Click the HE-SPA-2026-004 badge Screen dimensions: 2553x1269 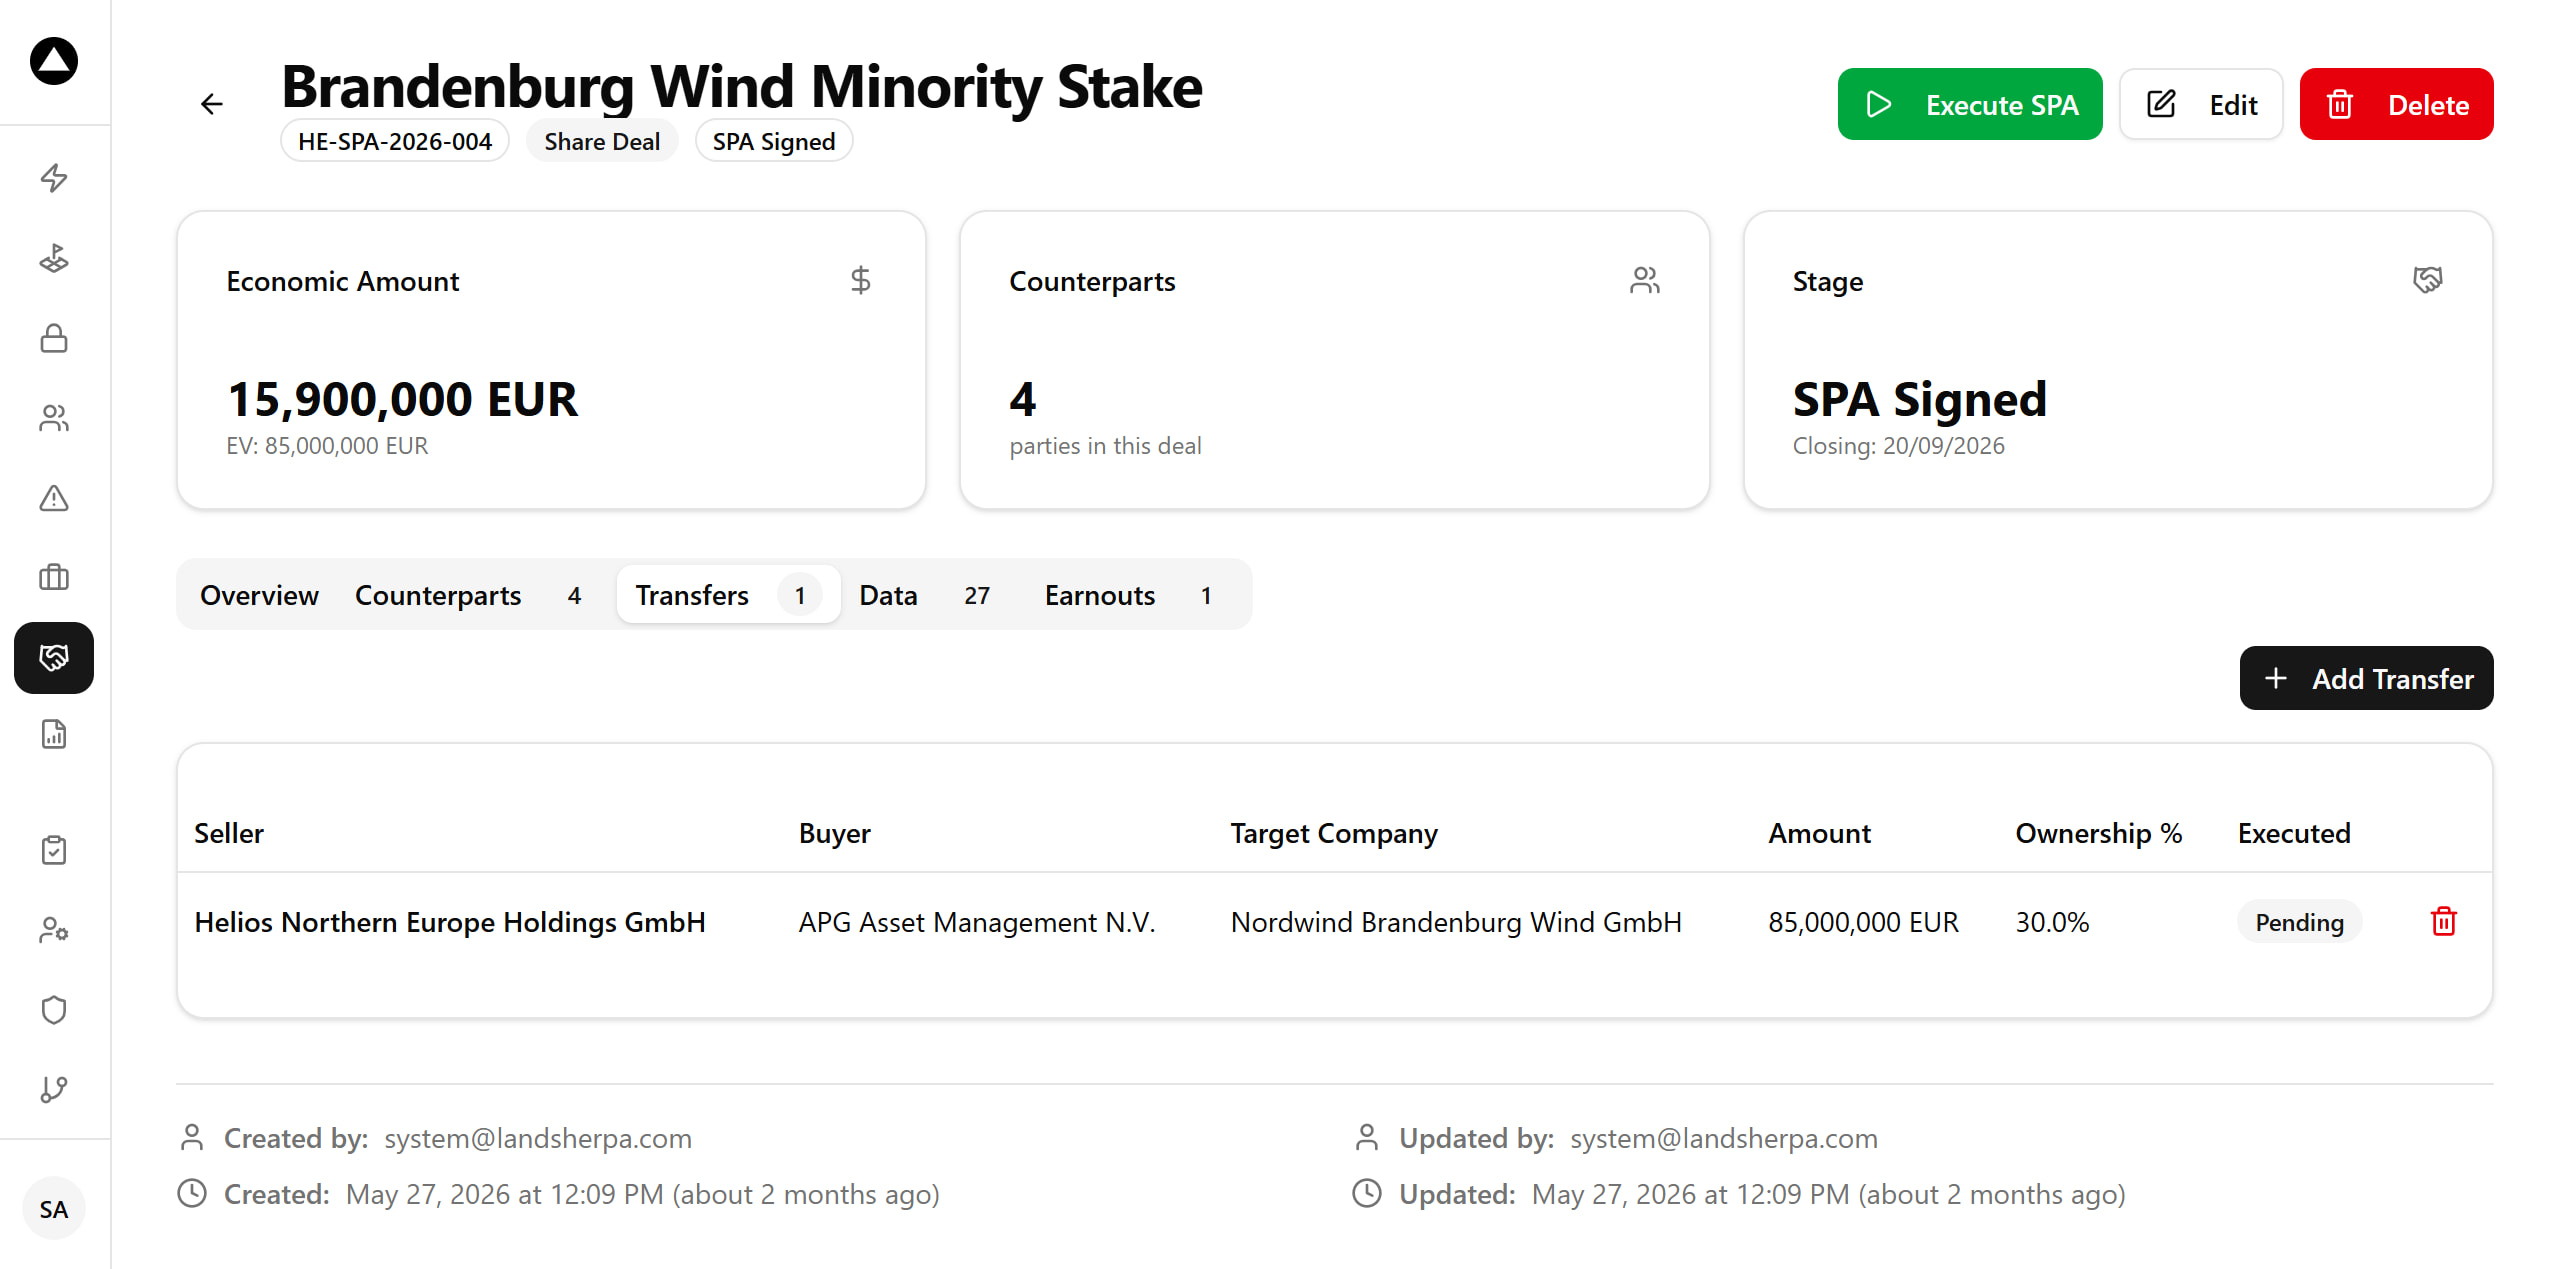pos(395,141)
